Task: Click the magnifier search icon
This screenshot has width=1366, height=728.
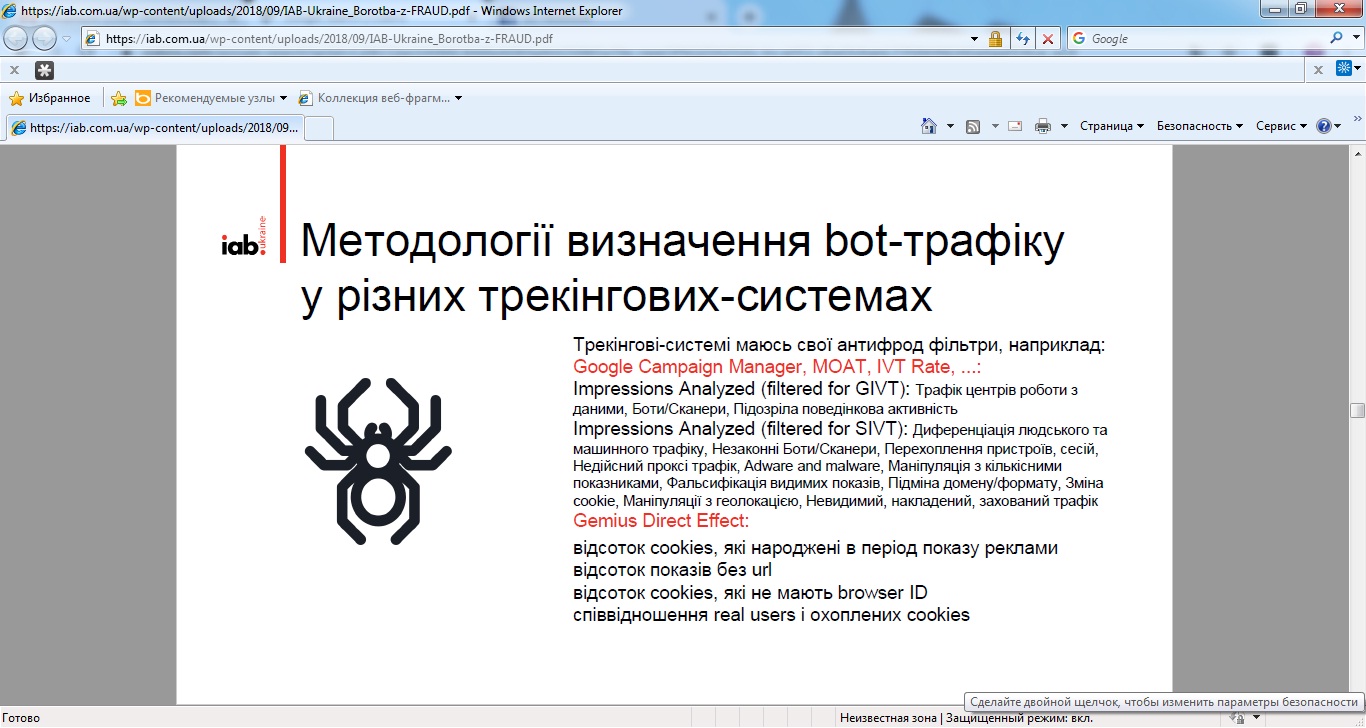Action: coord(1337,38)
